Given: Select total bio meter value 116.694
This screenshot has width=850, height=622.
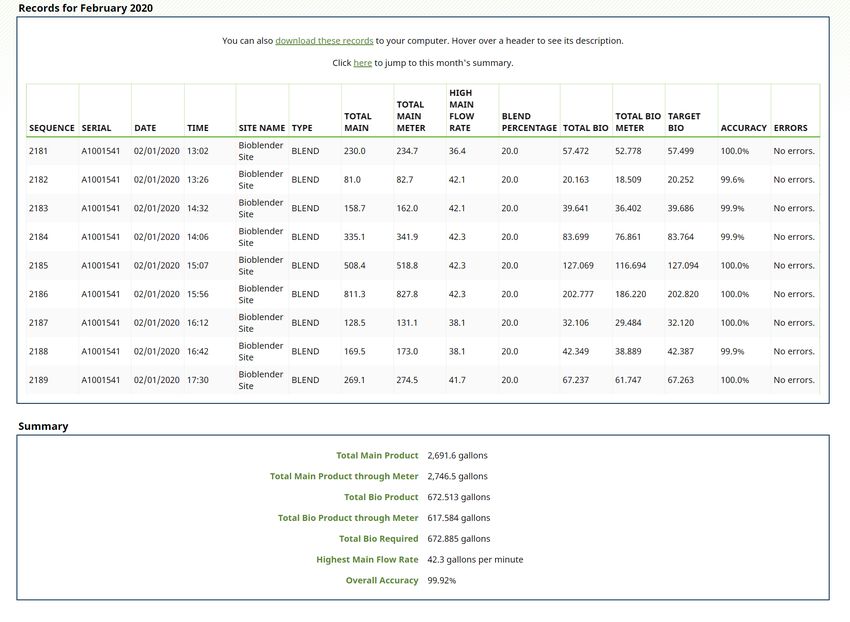Looking at the screenshot, I should [x=631, y=266].
